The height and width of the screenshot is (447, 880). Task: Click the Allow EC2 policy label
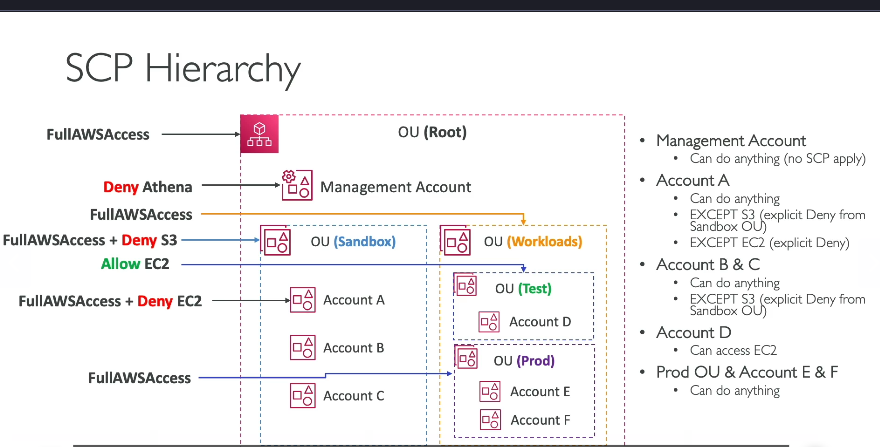click(x=135, y=264)
